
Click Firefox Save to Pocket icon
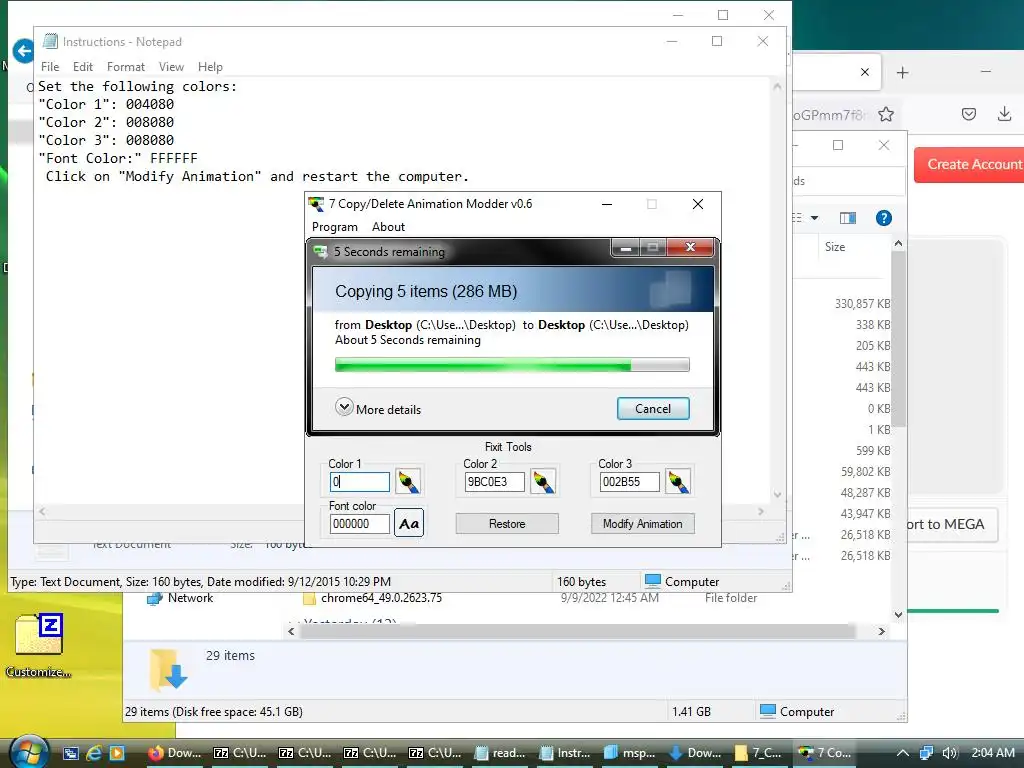pyautogui.click(x=969, y=115)
